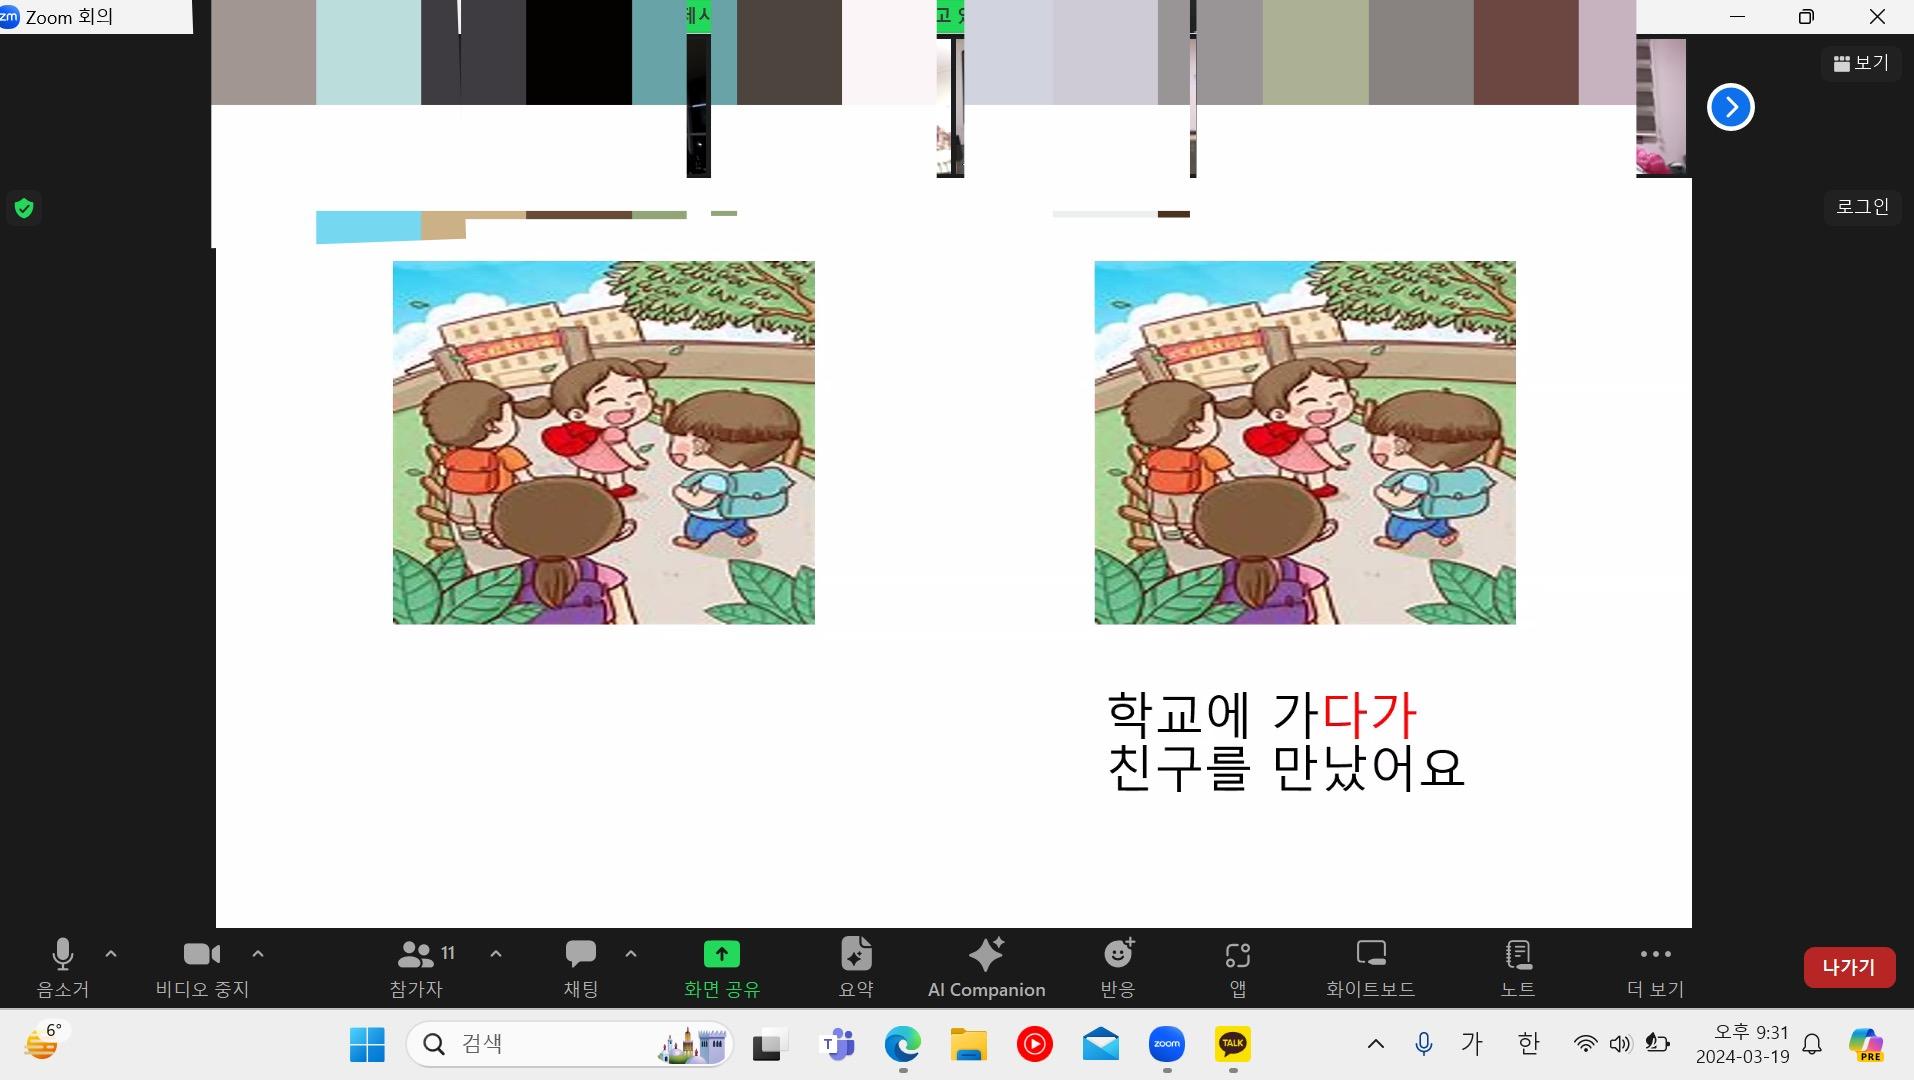
Task: Click the 검색 taskbar search box
Action: pos(570,1045)
